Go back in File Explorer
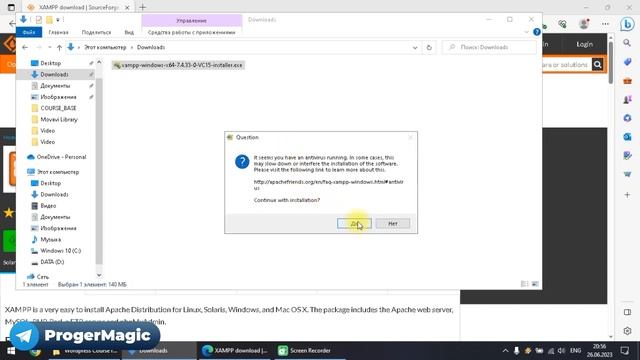The width and height of the screenshot is (640, 360). click(x=25, y=47)
